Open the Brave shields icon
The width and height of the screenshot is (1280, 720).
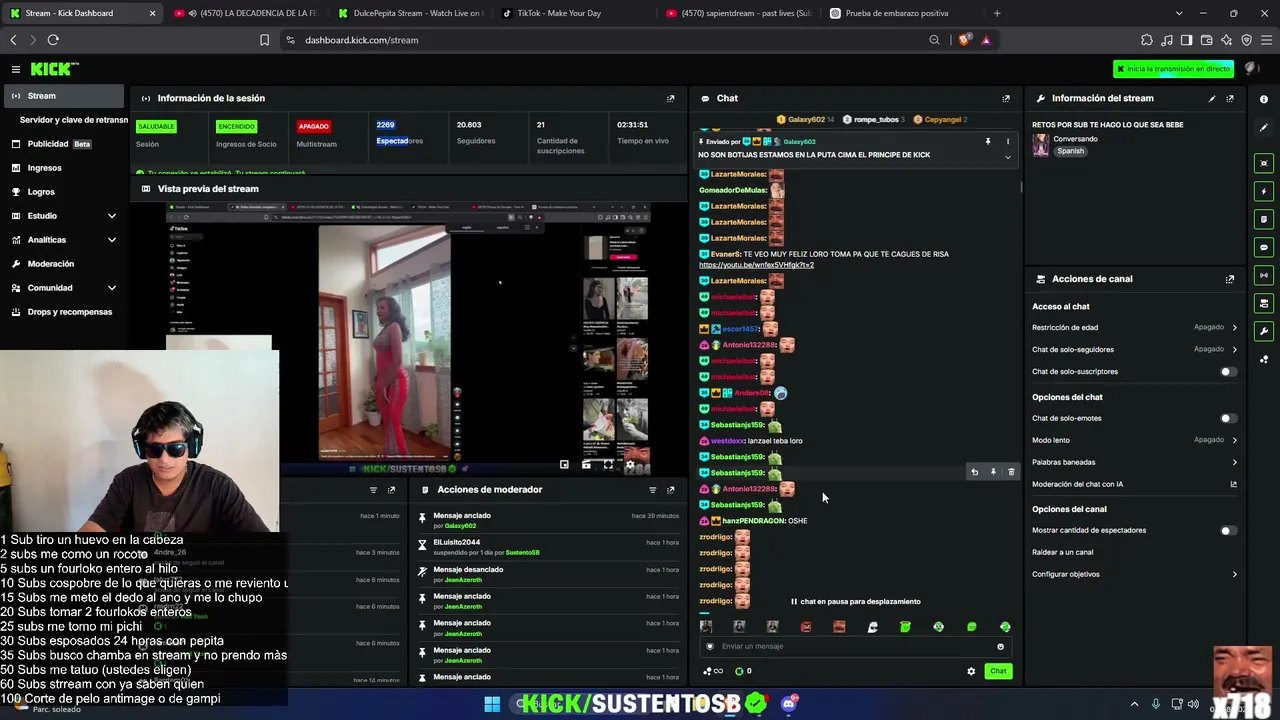964,40
